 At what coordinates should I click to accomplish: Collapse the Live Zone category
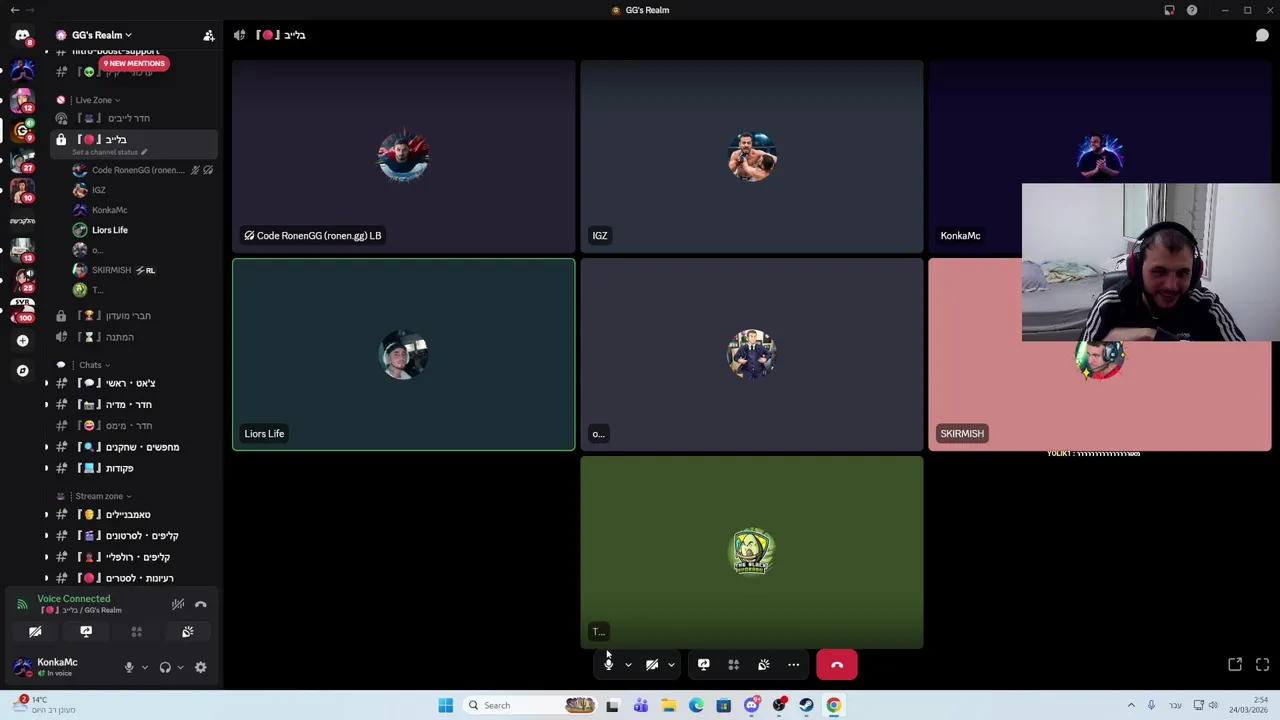[x=97, y=100]
